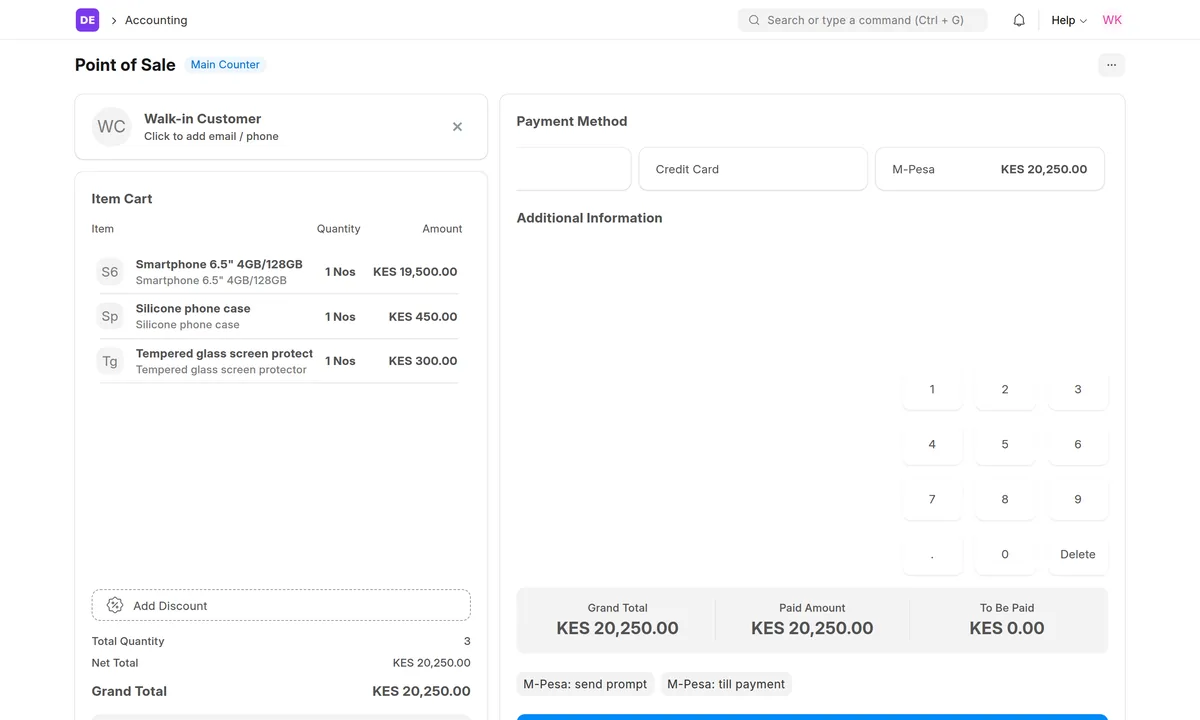Tap numpad key 1
1200x720 pixels.
[932, 389]
